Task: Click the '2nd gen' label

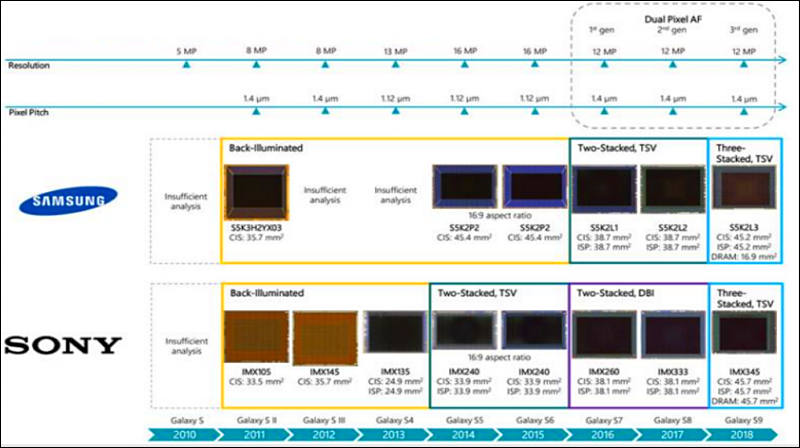Action: pos(671,30)
